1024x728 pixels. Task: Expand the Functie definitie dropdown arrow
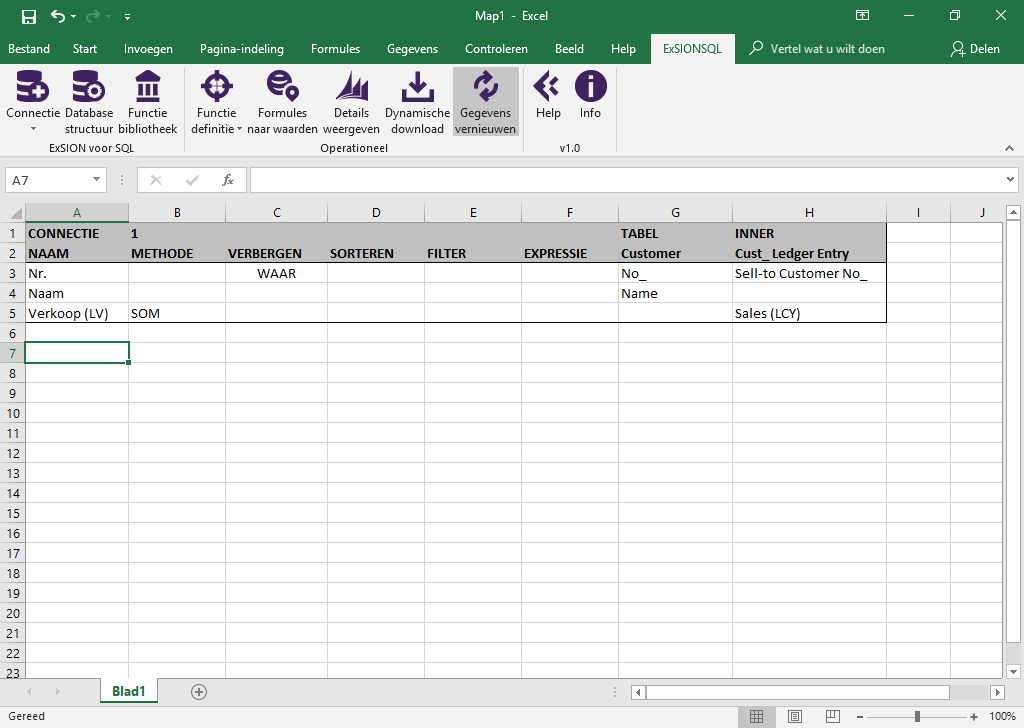click(x=239, y=129)
